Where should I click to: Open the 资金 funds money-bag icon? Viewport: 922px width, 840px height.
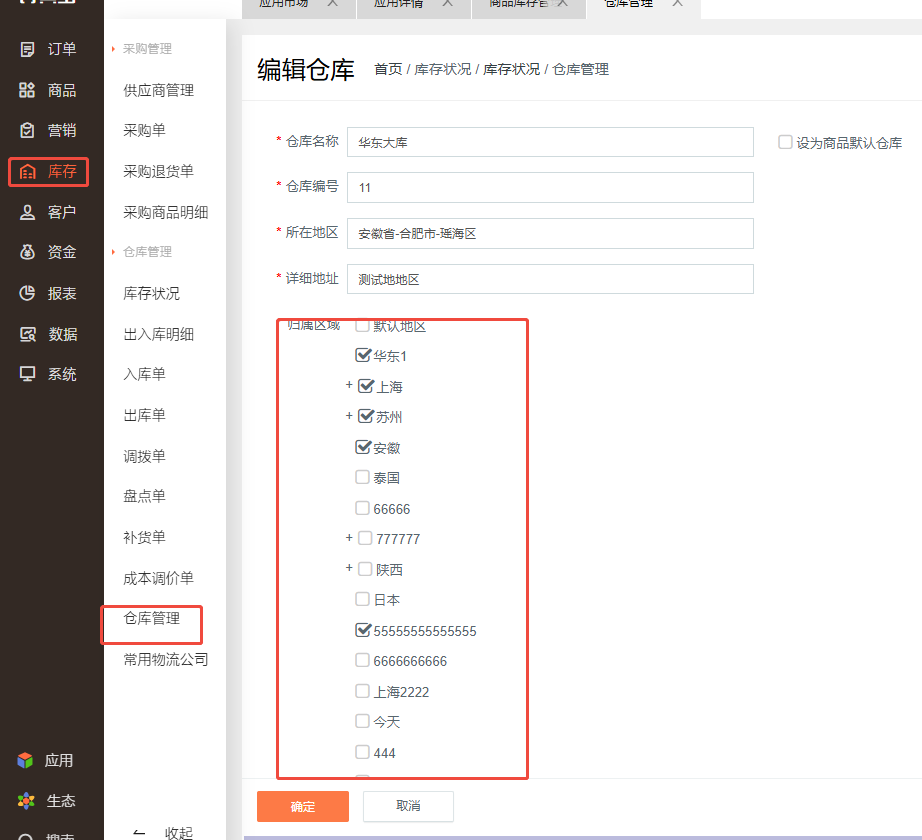tap(27, 252)
